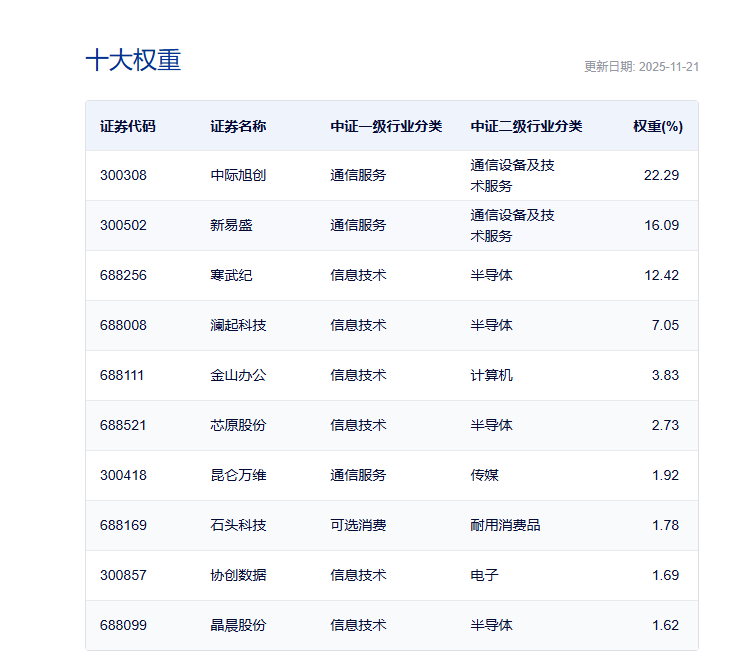Select the 澜起科技 security name

(x=238, y=325)
